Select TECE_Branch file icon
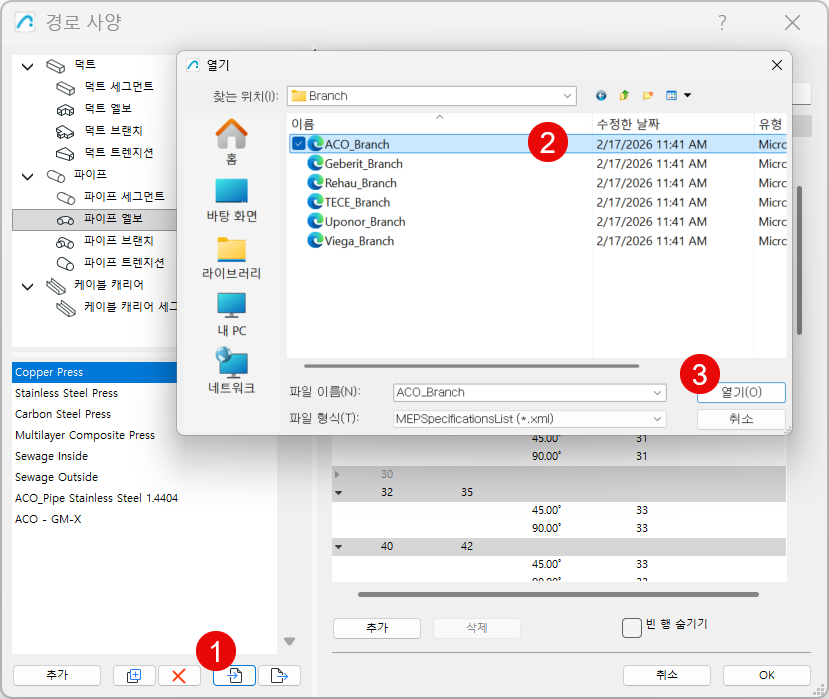The image size is (829, 699). coord(315,202)
